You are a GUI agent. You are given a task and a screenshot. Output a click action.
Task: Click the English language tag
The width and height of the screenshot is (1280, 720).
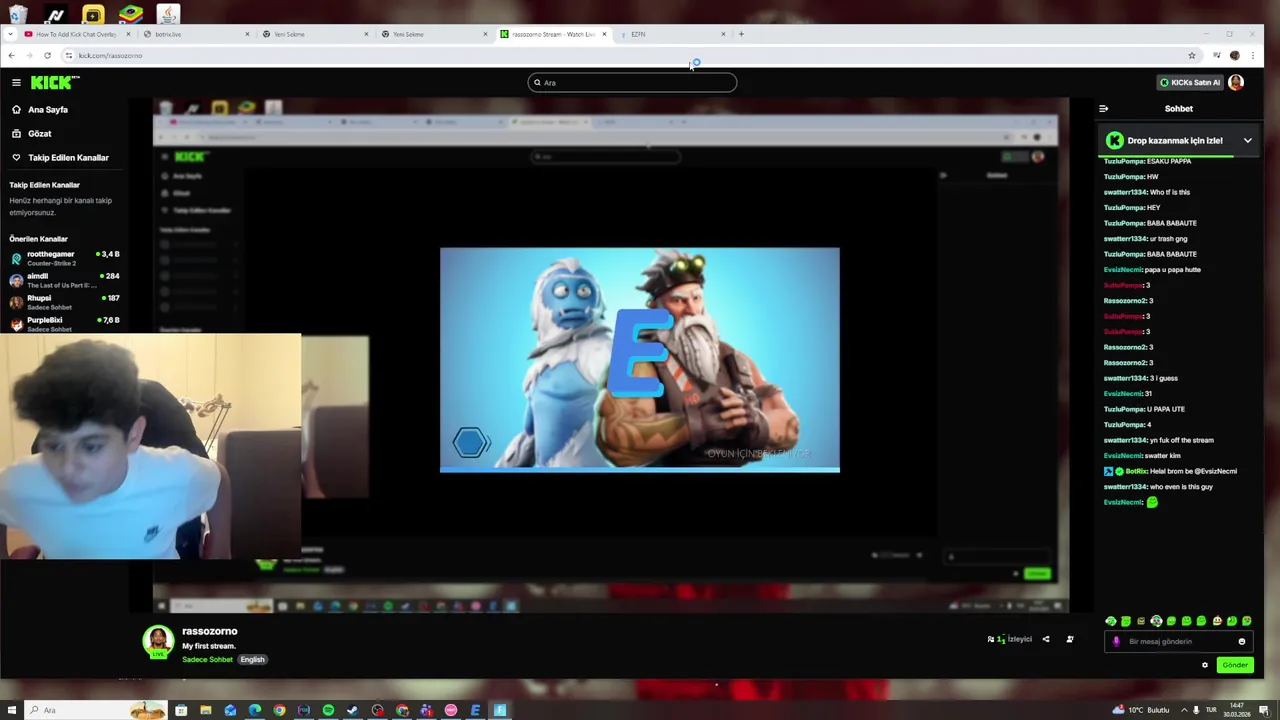pyautogui.click(x=252, y=660)
